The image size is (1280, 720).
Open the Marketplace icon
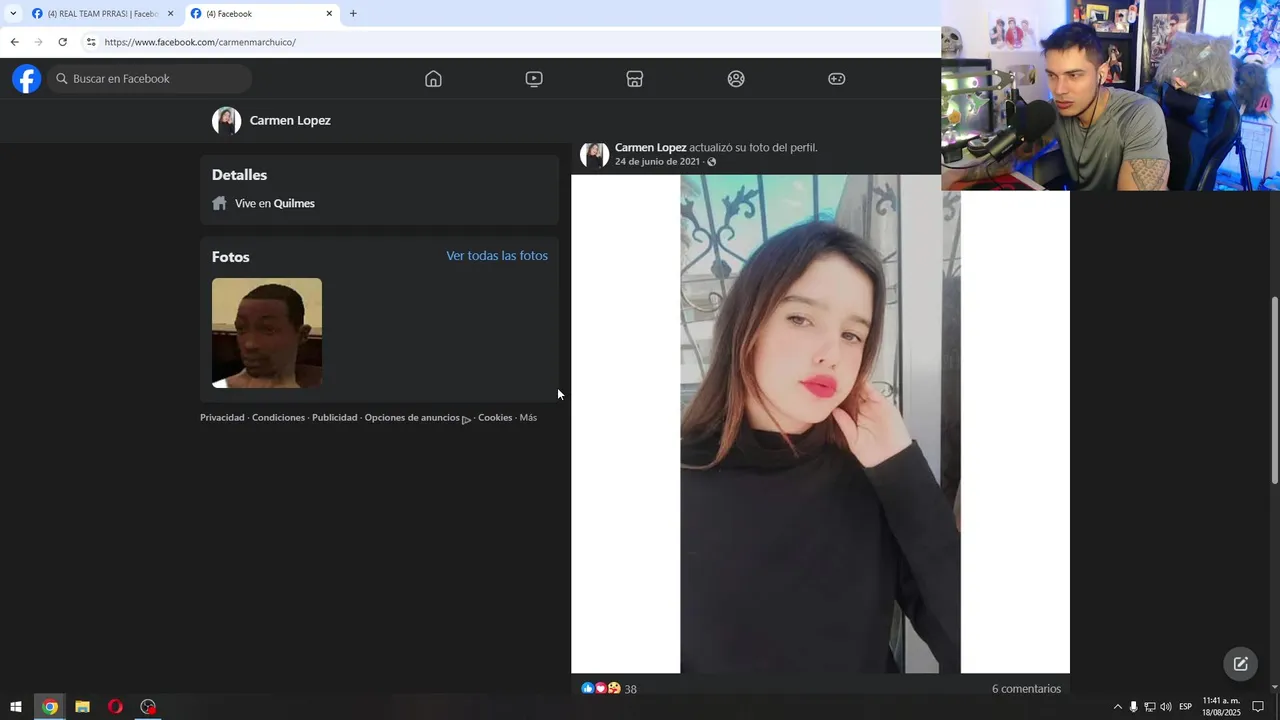(x=635, y=79)
